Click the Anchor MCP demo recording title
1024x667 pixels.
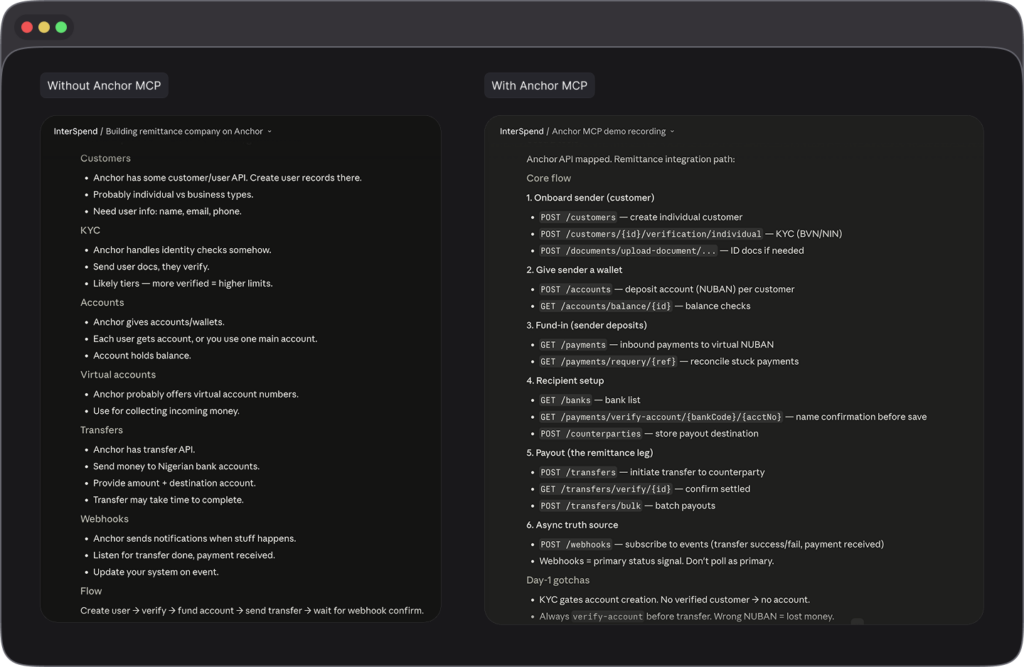pyautogui.click(x=609, y=131)
